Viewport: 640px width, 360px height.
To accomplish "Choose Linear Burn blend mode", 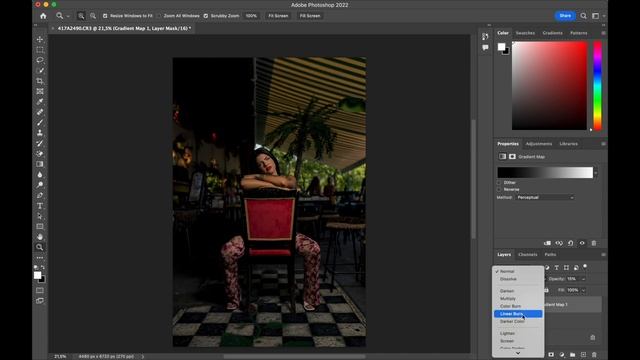I will pos(518,313).
